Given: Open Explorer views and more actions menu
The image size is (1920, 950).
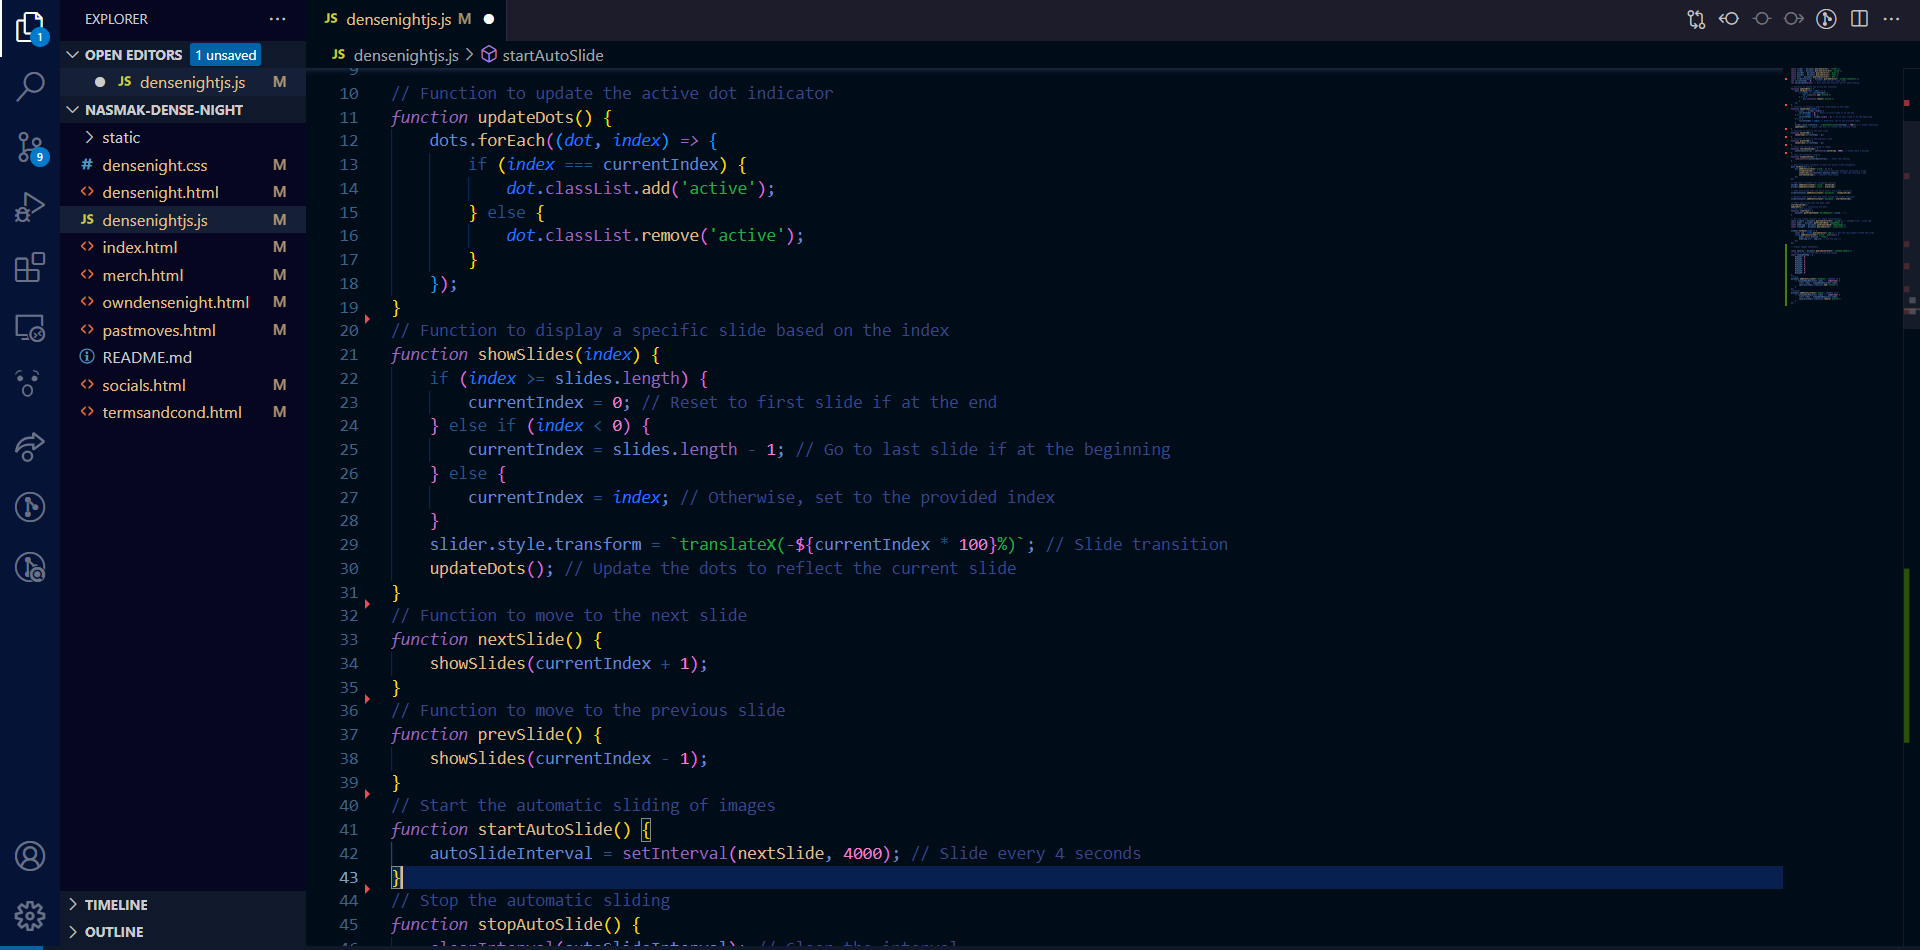Looking at the screenshot, I should coord(277,19).
